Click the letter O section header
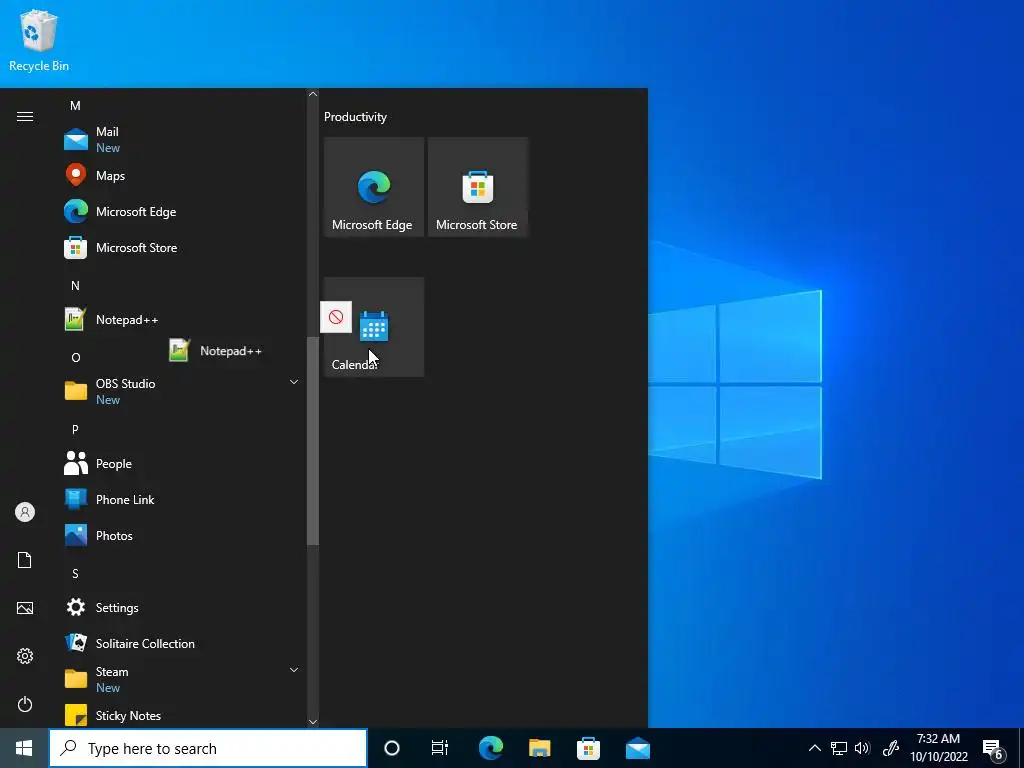 (x=76, y=358)
